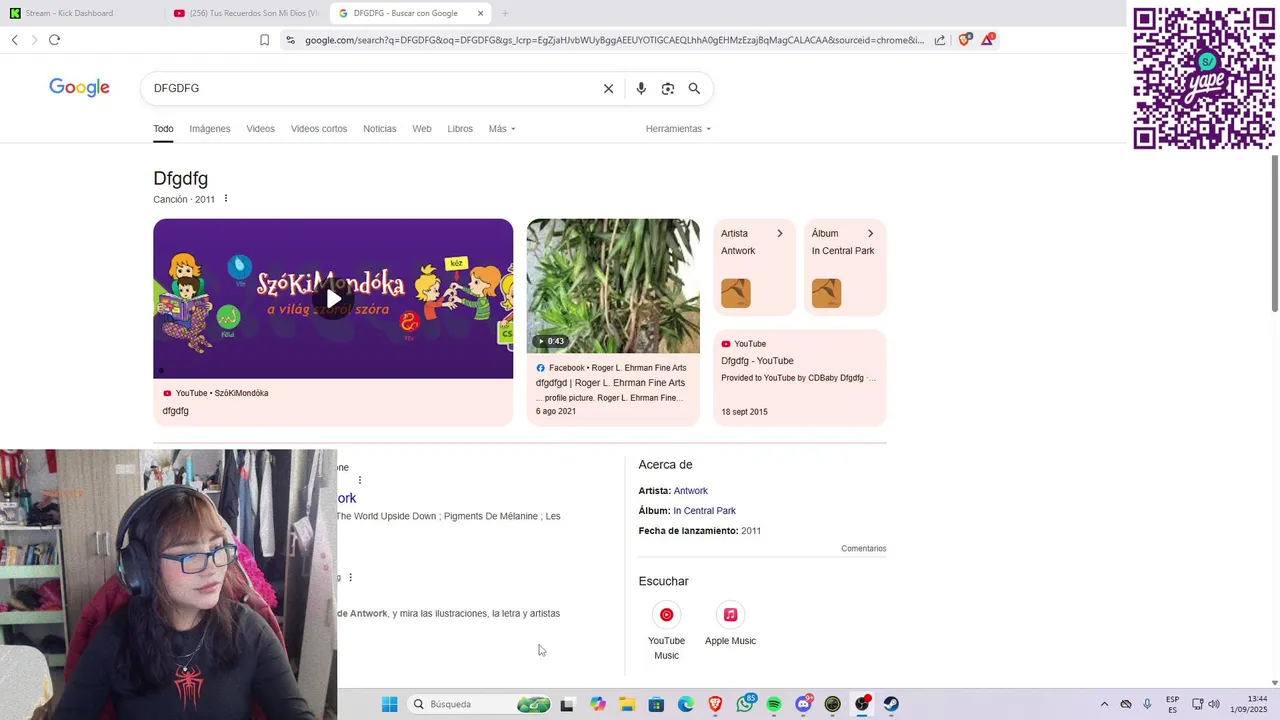
Task: Clear the search box with X
Action: click(608, 89)
